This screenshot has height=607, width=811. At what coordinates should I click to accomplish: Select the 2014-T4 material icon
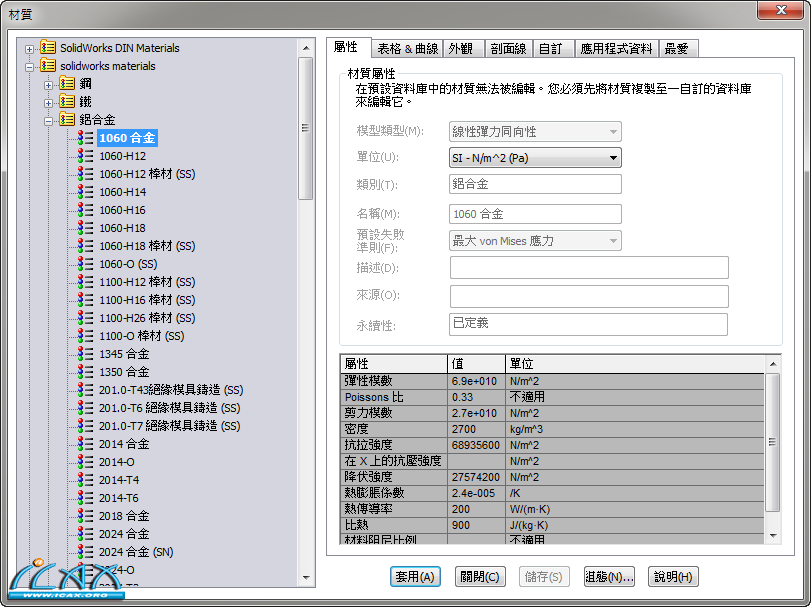86,479
